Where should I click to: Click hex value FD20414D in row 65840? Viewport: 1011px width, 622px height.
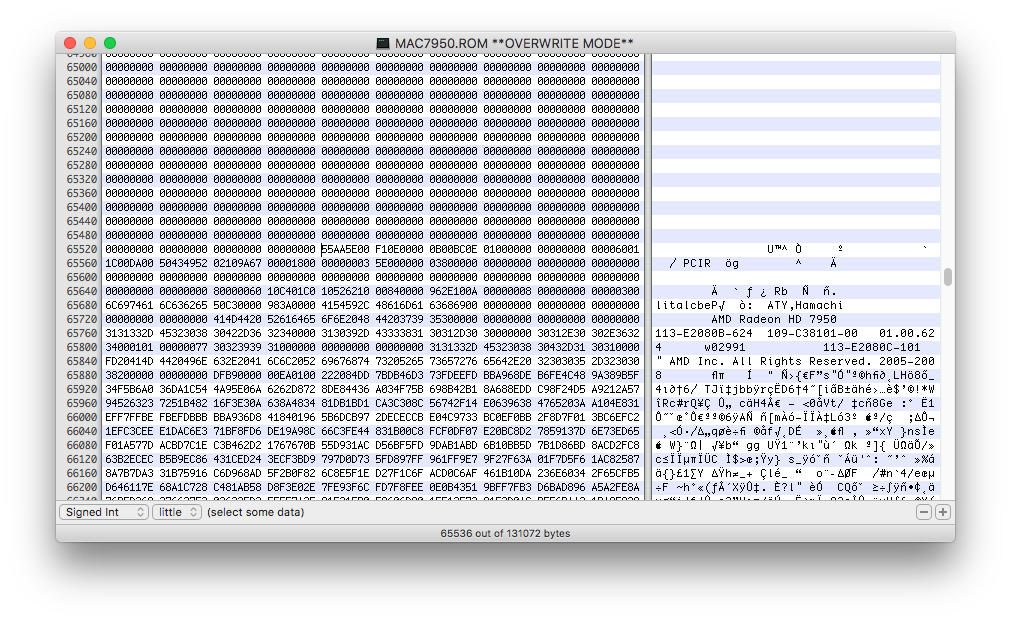pos(130,361)
